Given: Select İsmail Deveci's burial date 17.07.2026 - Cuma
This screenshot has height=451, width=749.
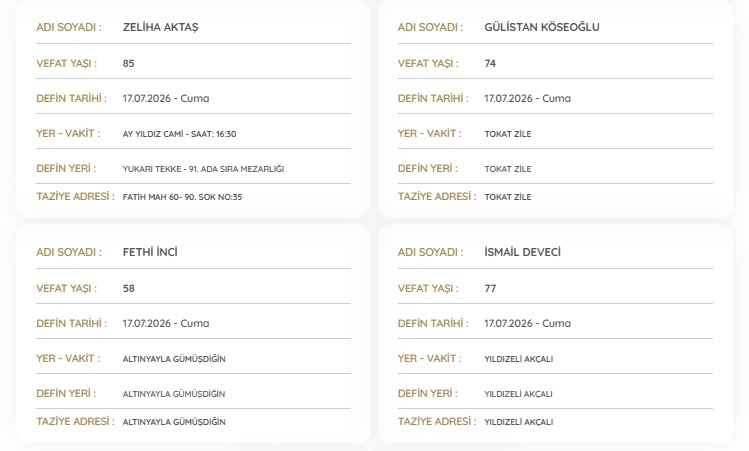Looking at the screenshot, I should pos(527,323).
